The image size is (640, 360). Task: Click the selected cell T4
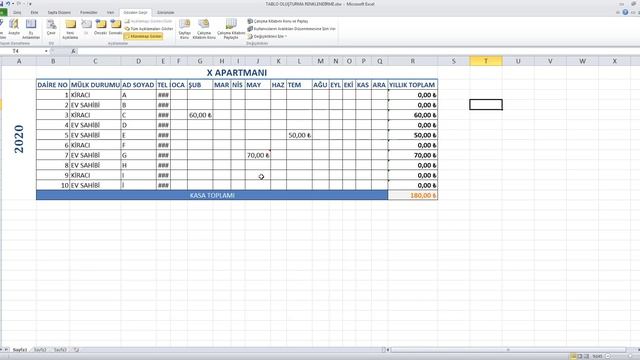point(486,105)
